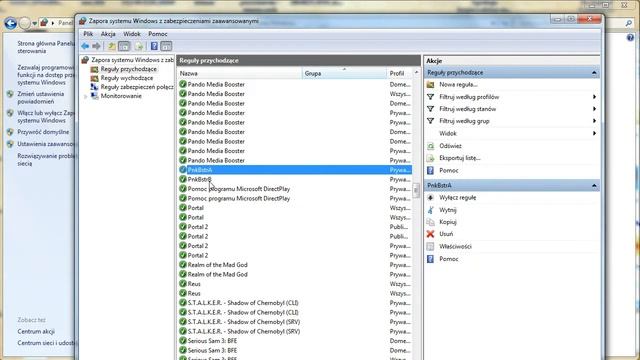Click the Właściwości icon
The image size is (640, 360).
coord(430,247)
